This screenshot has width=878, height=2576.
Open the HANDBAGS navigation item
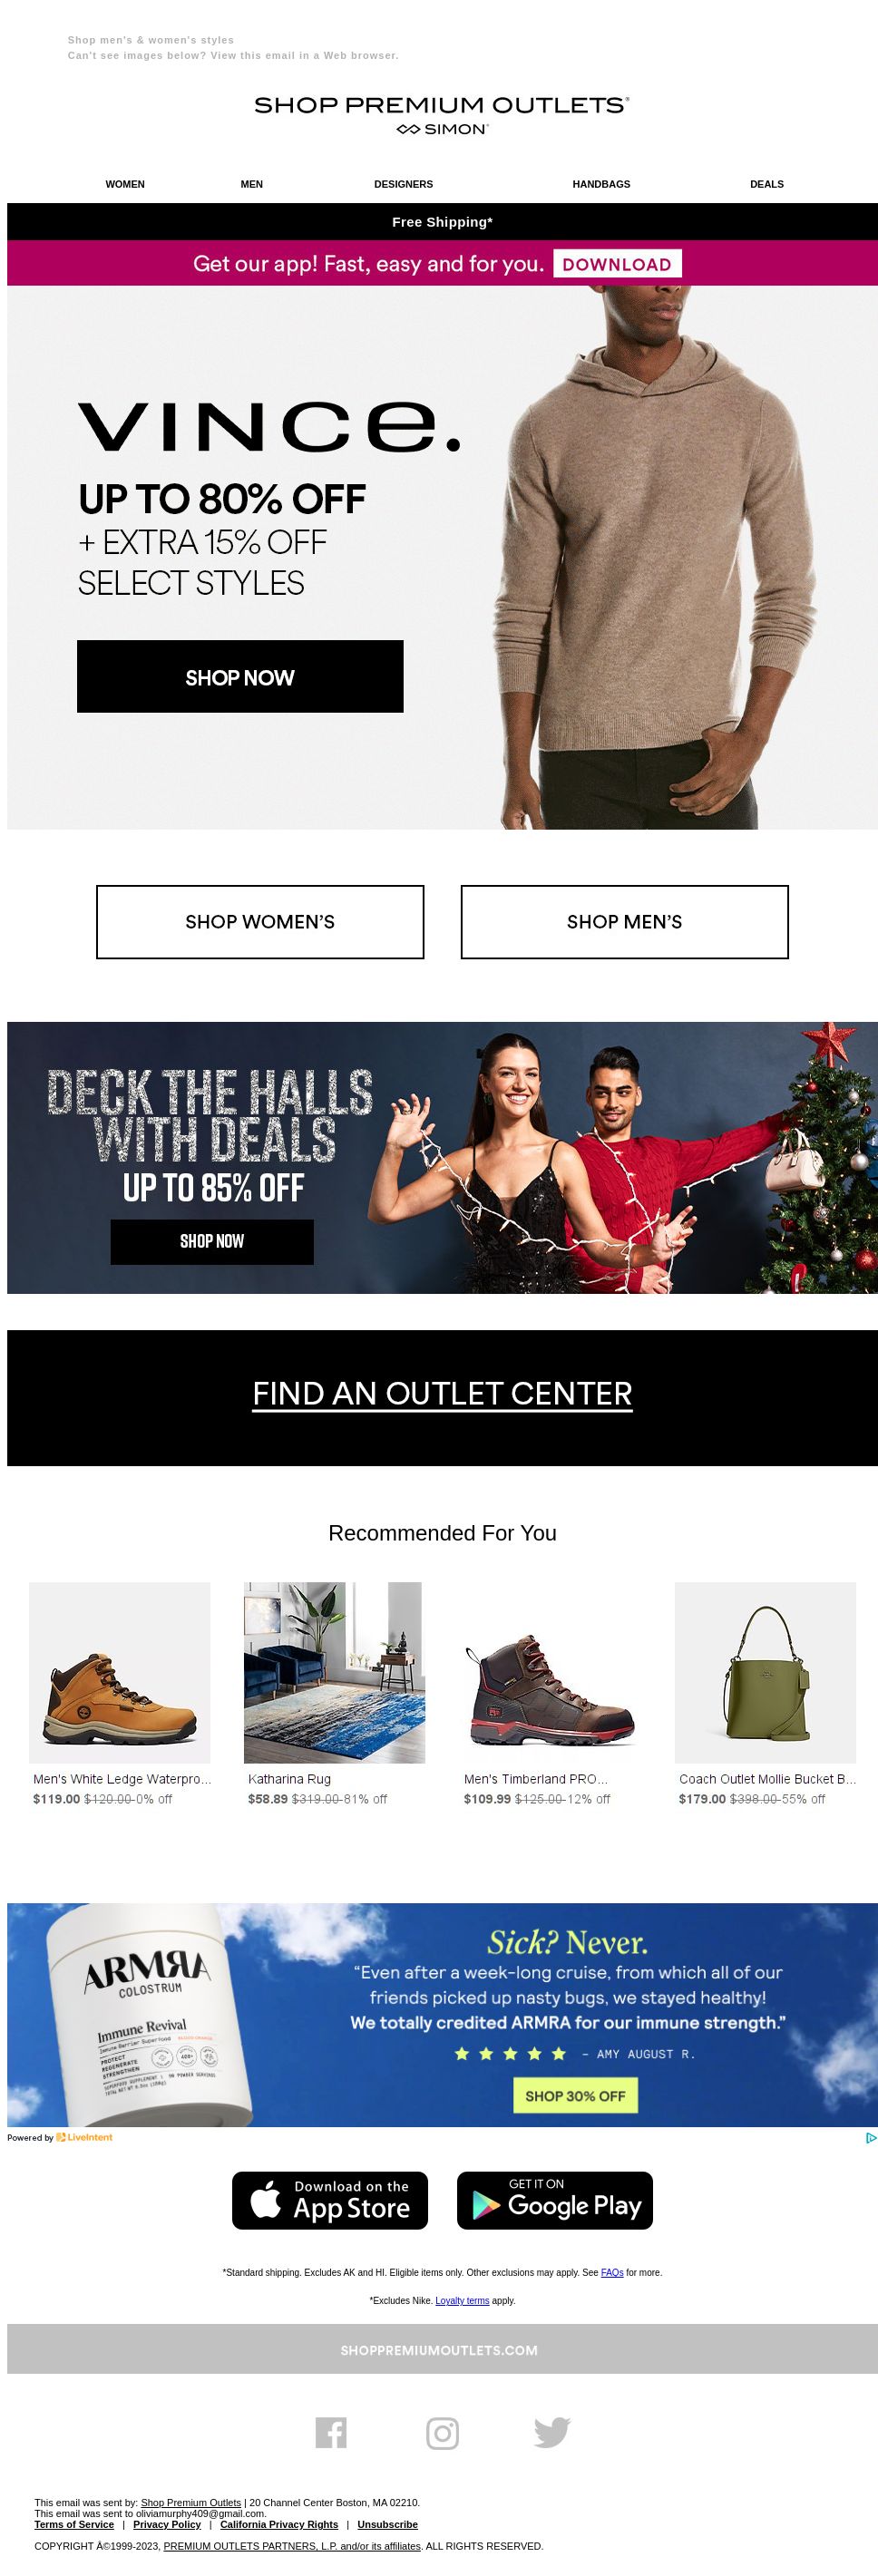point(601,184)
